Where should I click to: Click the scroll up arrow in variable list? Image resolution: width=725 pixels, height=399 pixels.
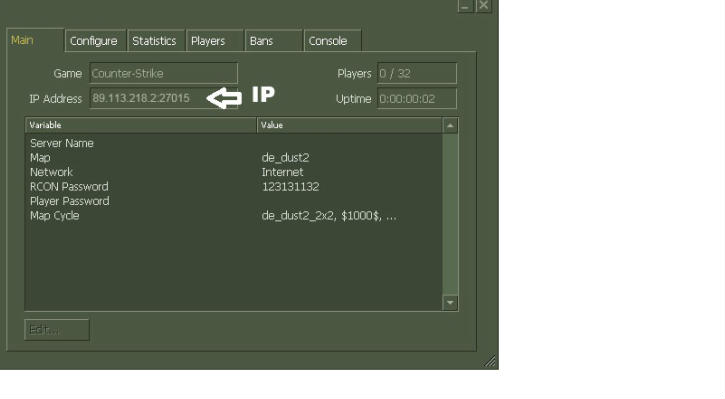point(450,126)
